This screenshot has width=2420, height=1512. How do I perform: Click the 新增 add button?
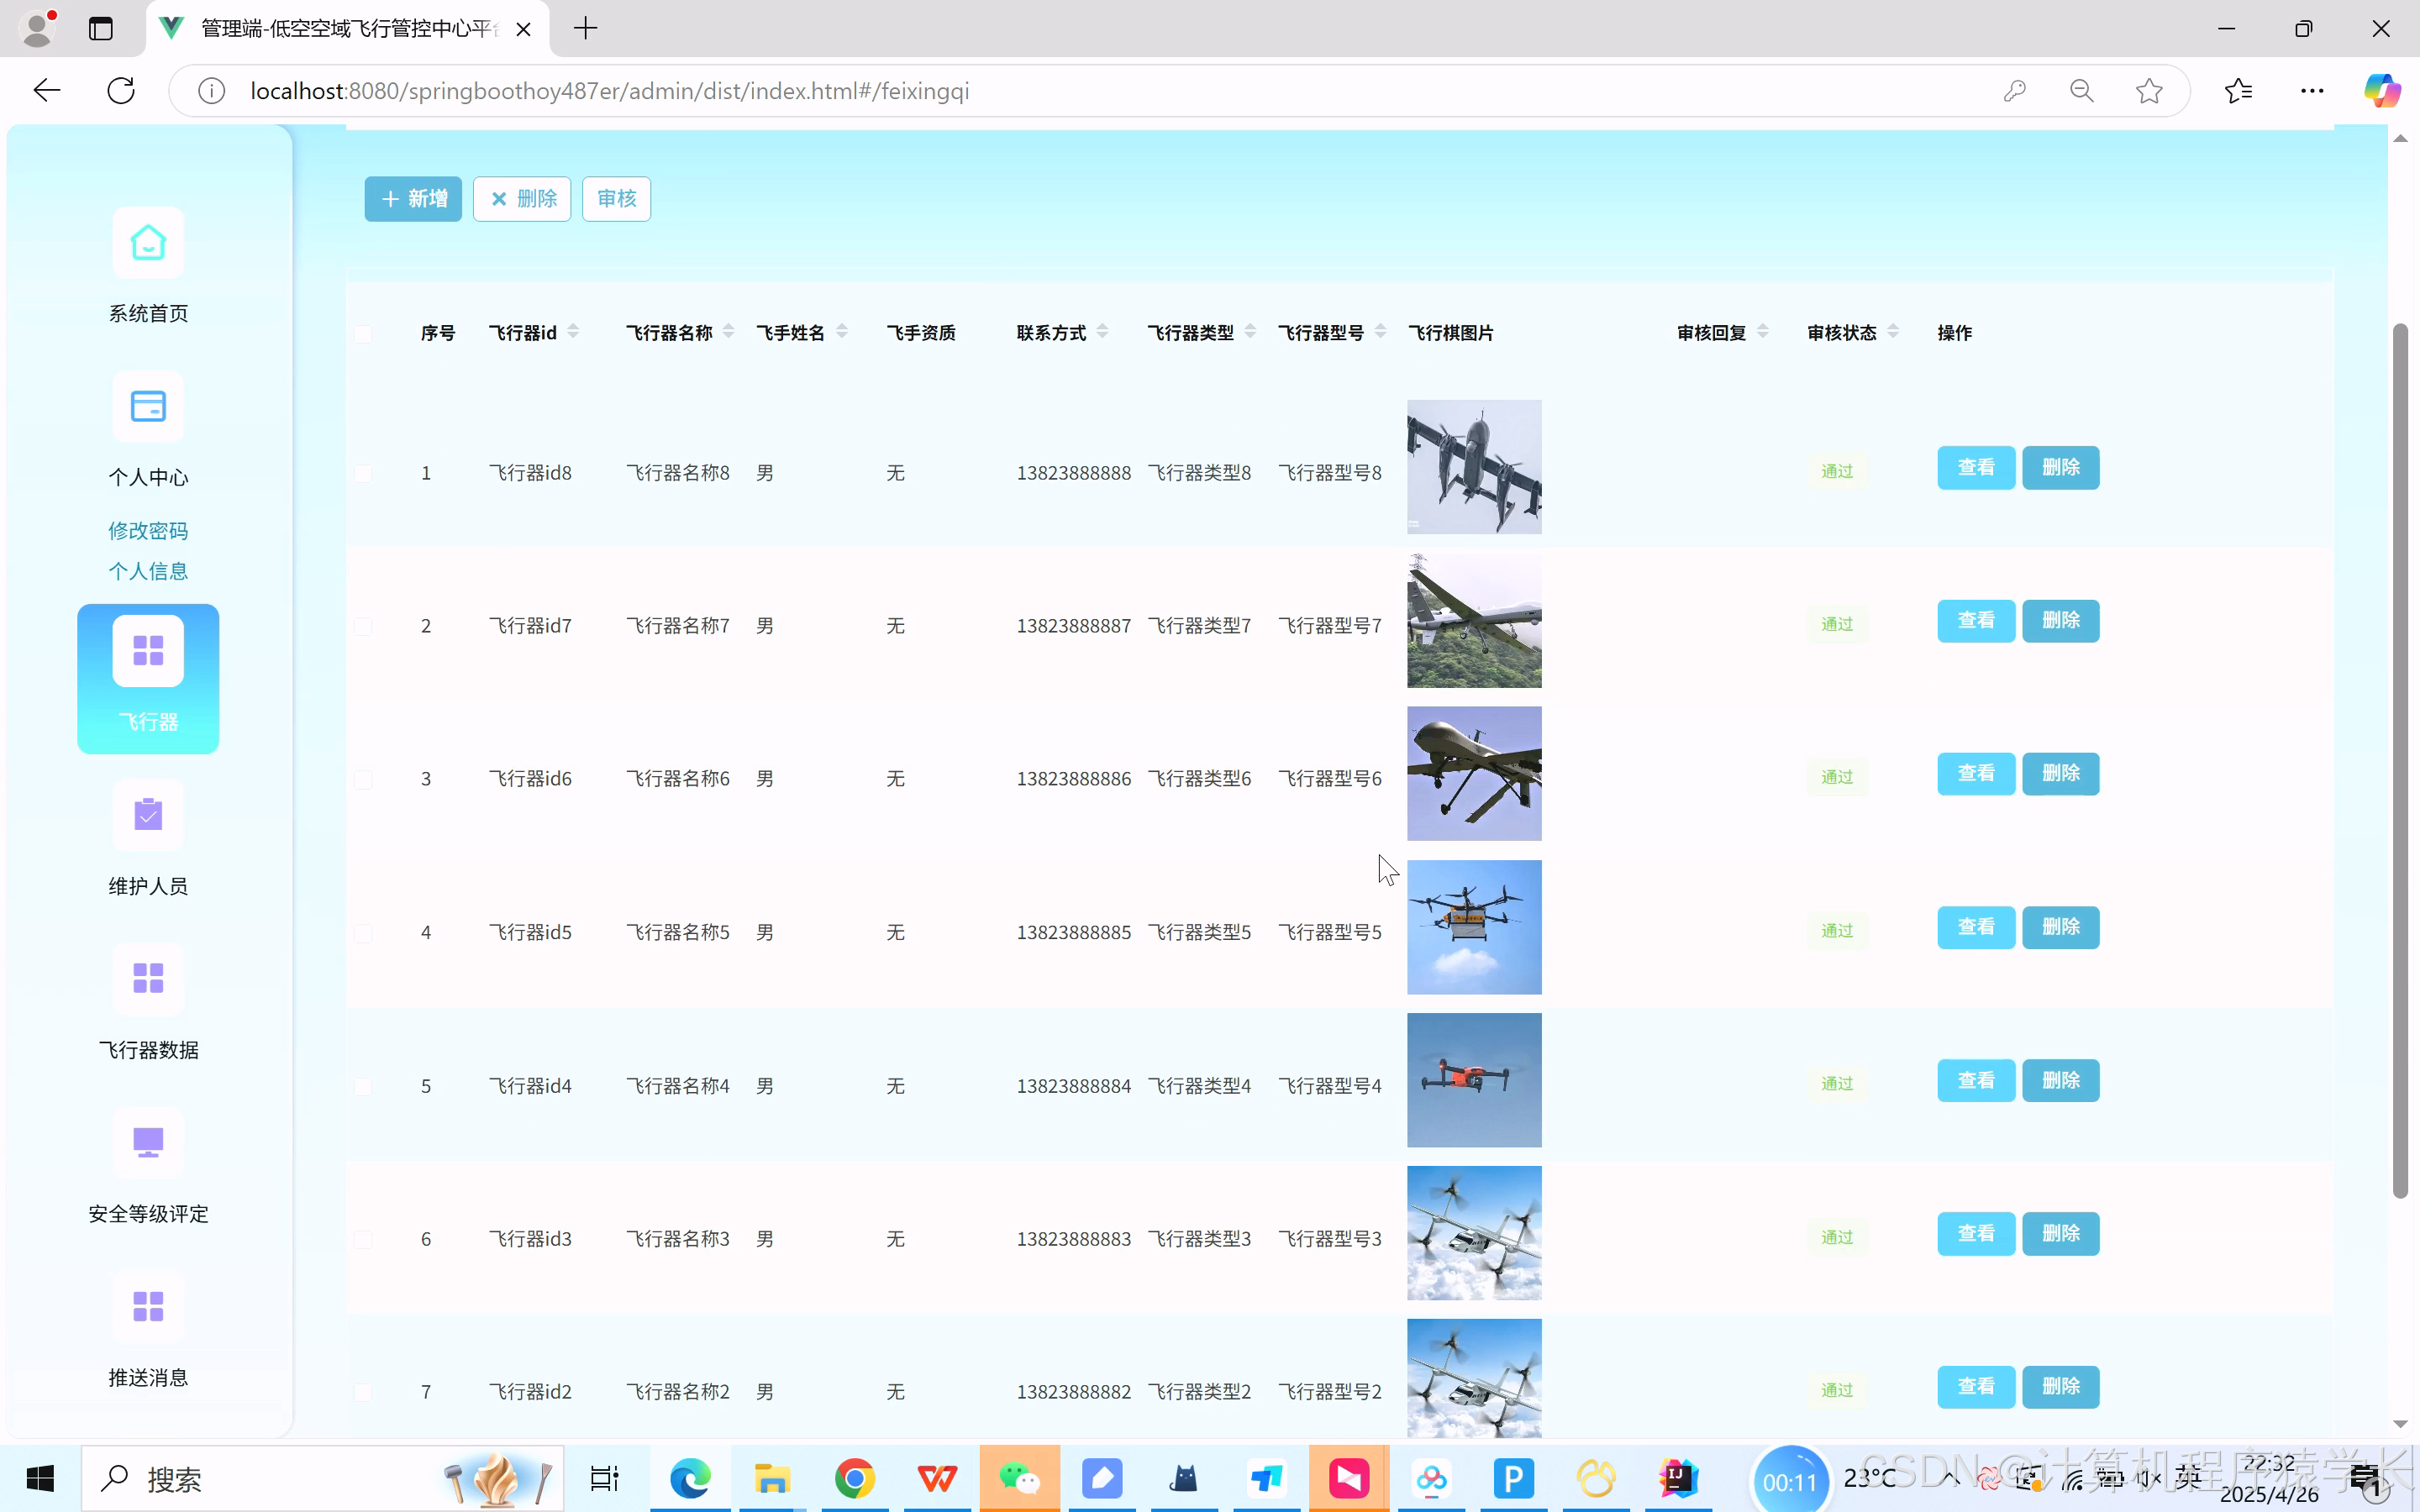(x=413, y=199)
